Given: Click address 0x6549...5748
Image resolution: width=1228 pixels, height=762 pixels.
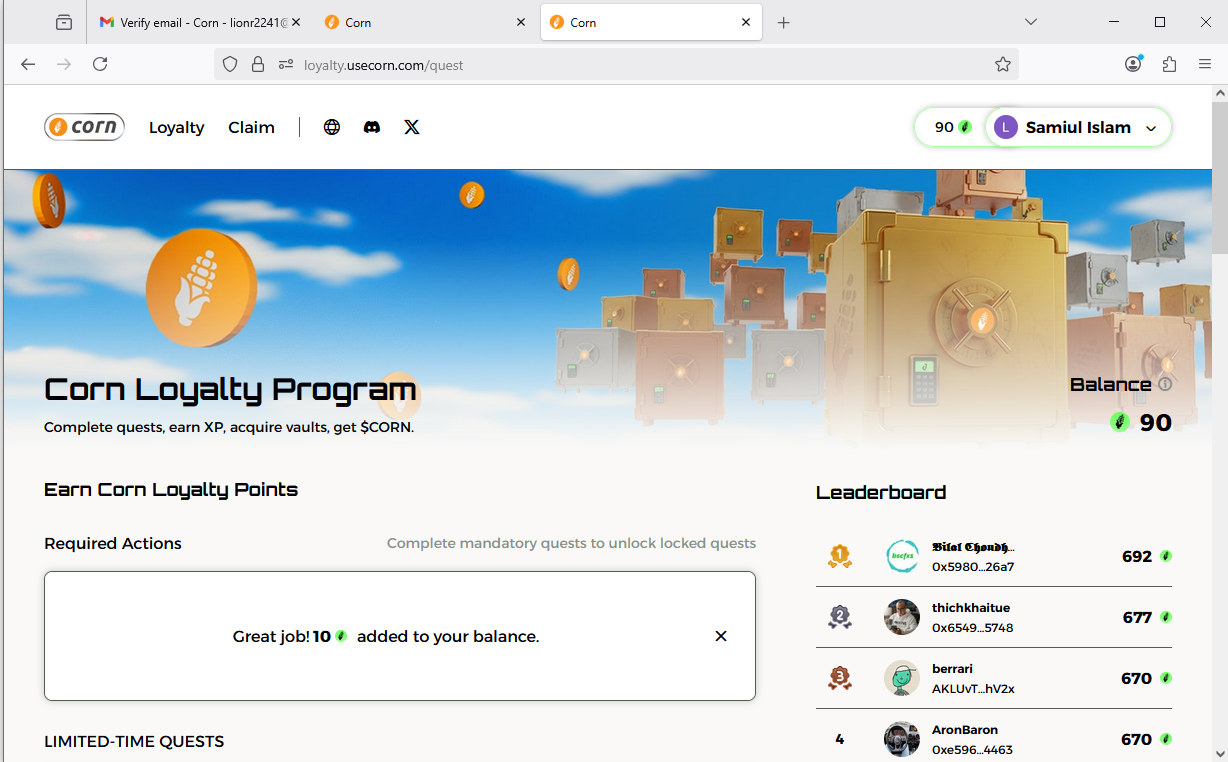Looking at the screenshot, I should pyautogui.click(x=973, y=628).
